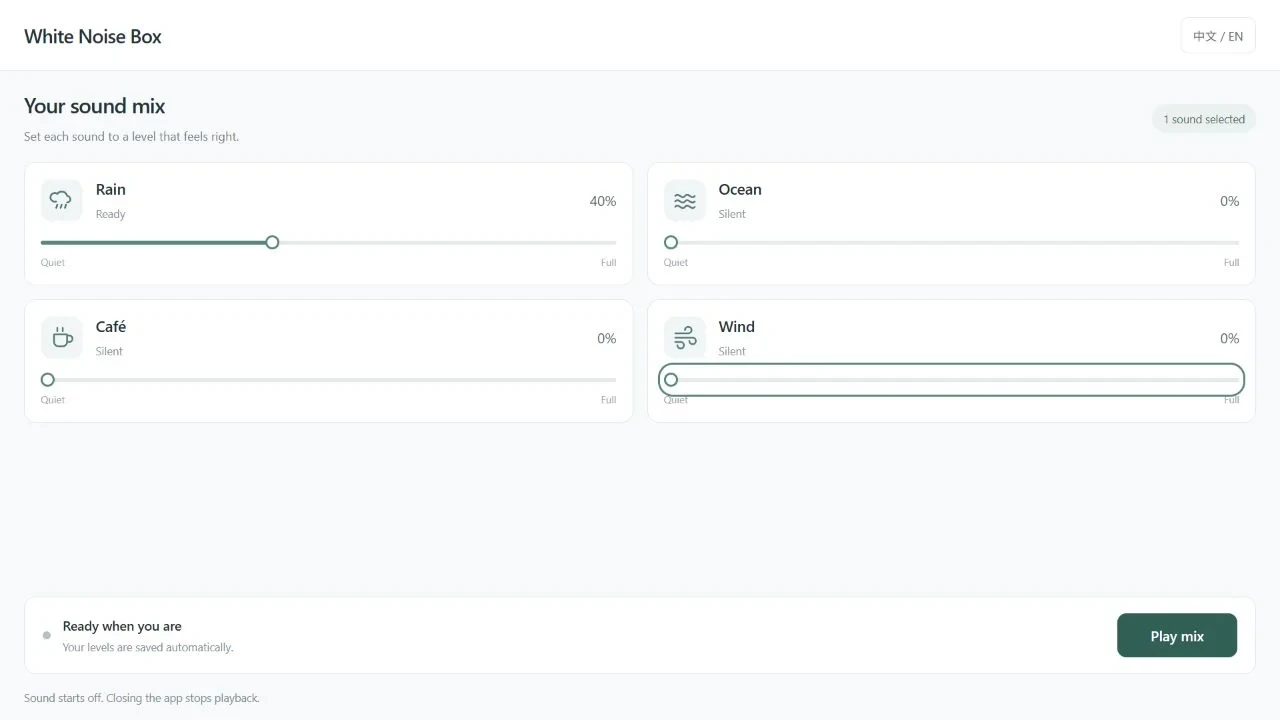Click the Rain slider handle at 40%
The height and width of the screenshot is (720, 1280).
[272, 242]
